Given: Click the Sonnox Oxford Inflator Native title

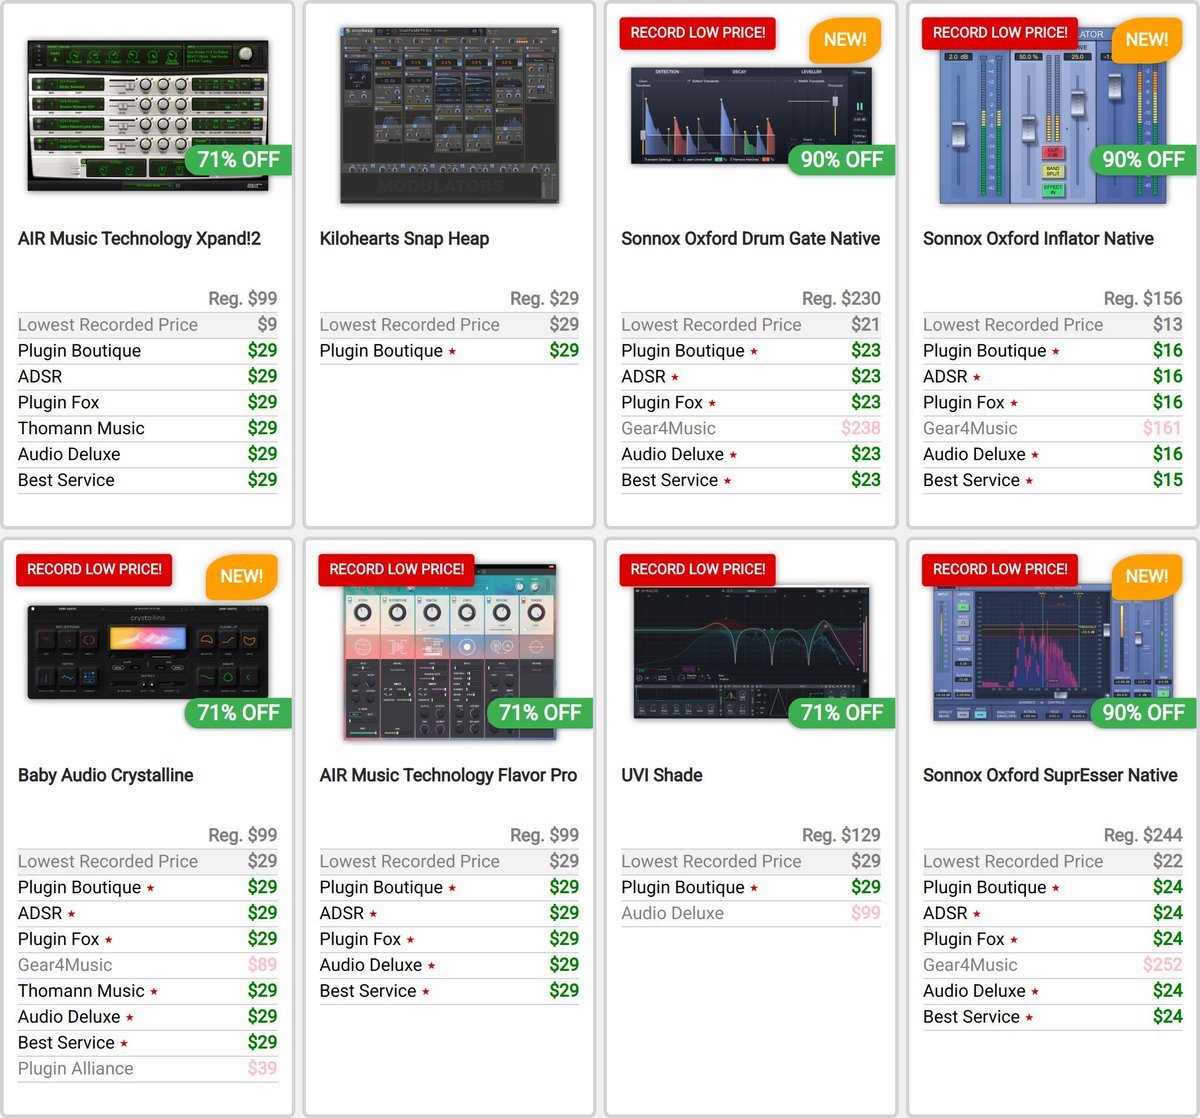Looking at the screenshot, I should coord(1038,239).
